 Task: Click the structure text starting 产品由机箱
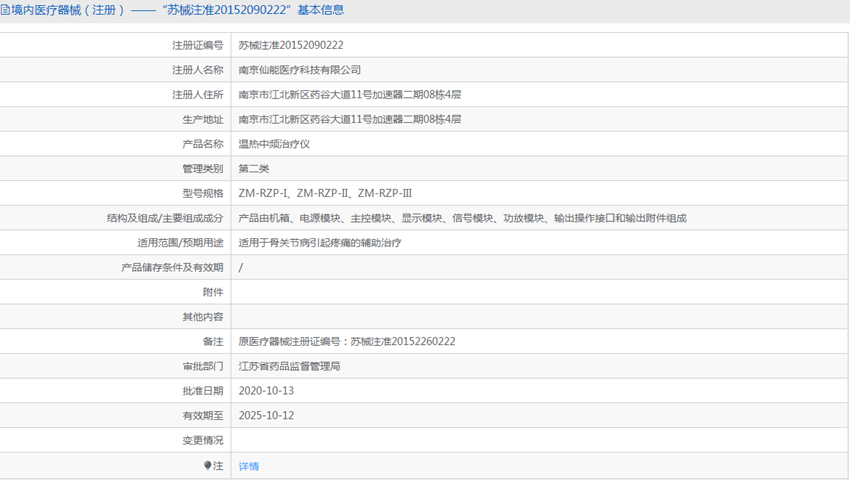[462, 218]
